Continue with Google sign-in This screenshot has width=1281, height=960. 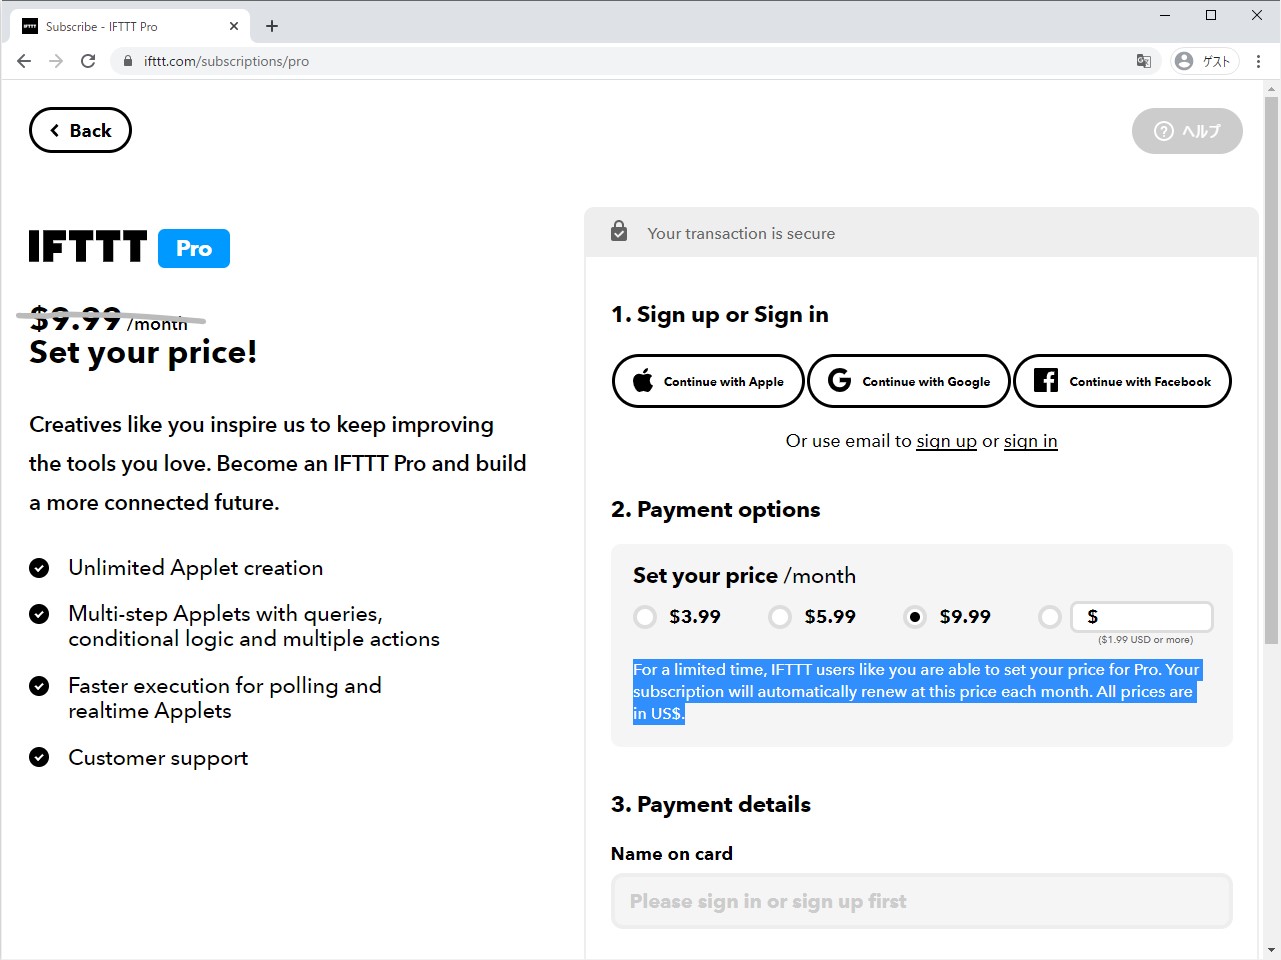click(909, 381)
